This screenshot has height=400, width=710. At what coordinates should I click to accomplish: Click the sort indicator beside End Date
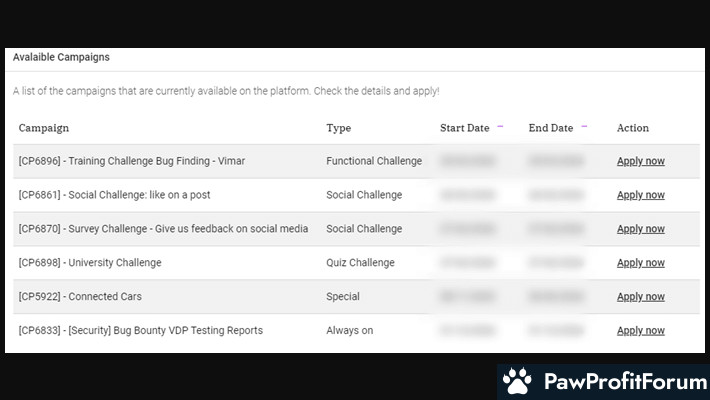[584, 127]
